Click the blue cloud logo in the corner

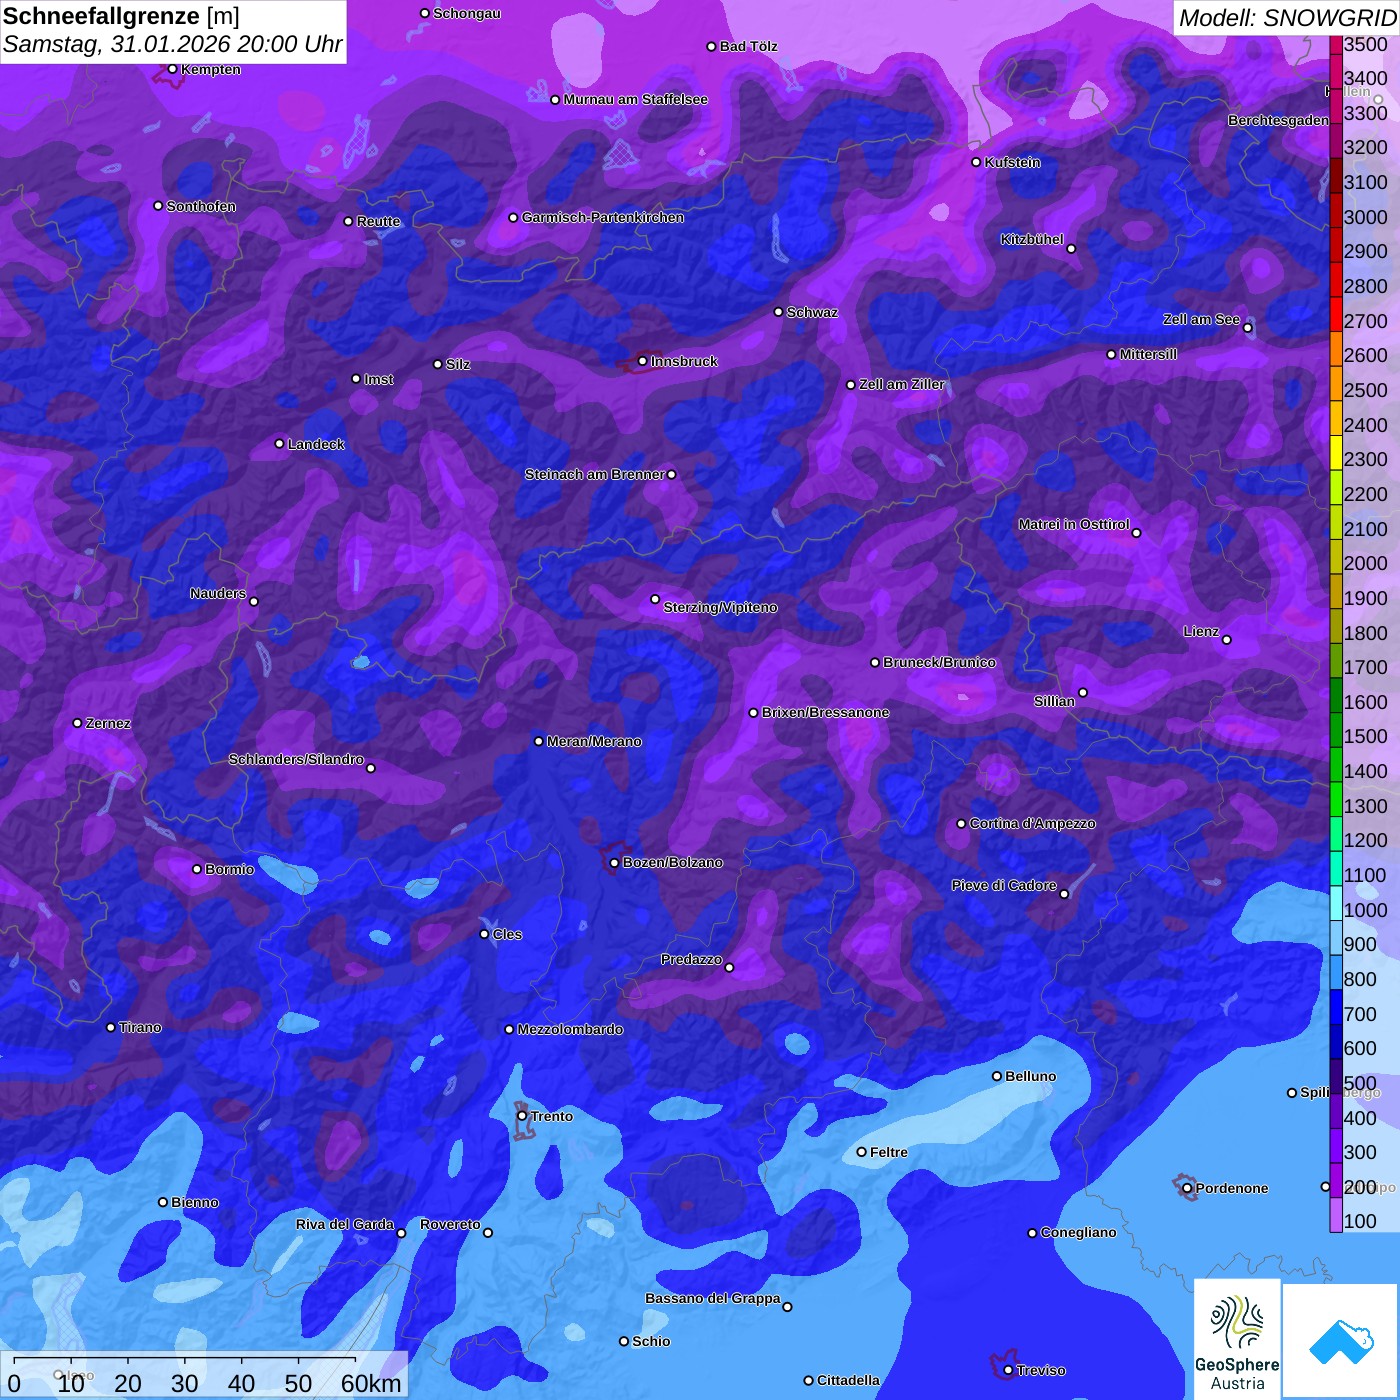coord(1341,1341)
